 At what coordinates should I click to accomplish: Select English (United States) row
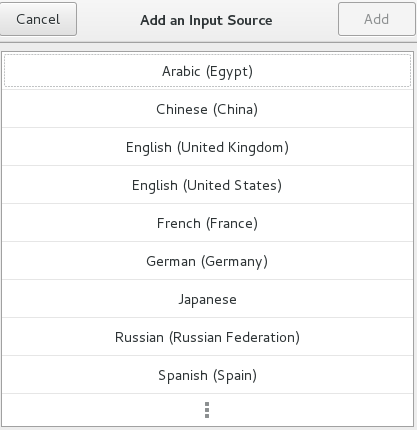207,185
